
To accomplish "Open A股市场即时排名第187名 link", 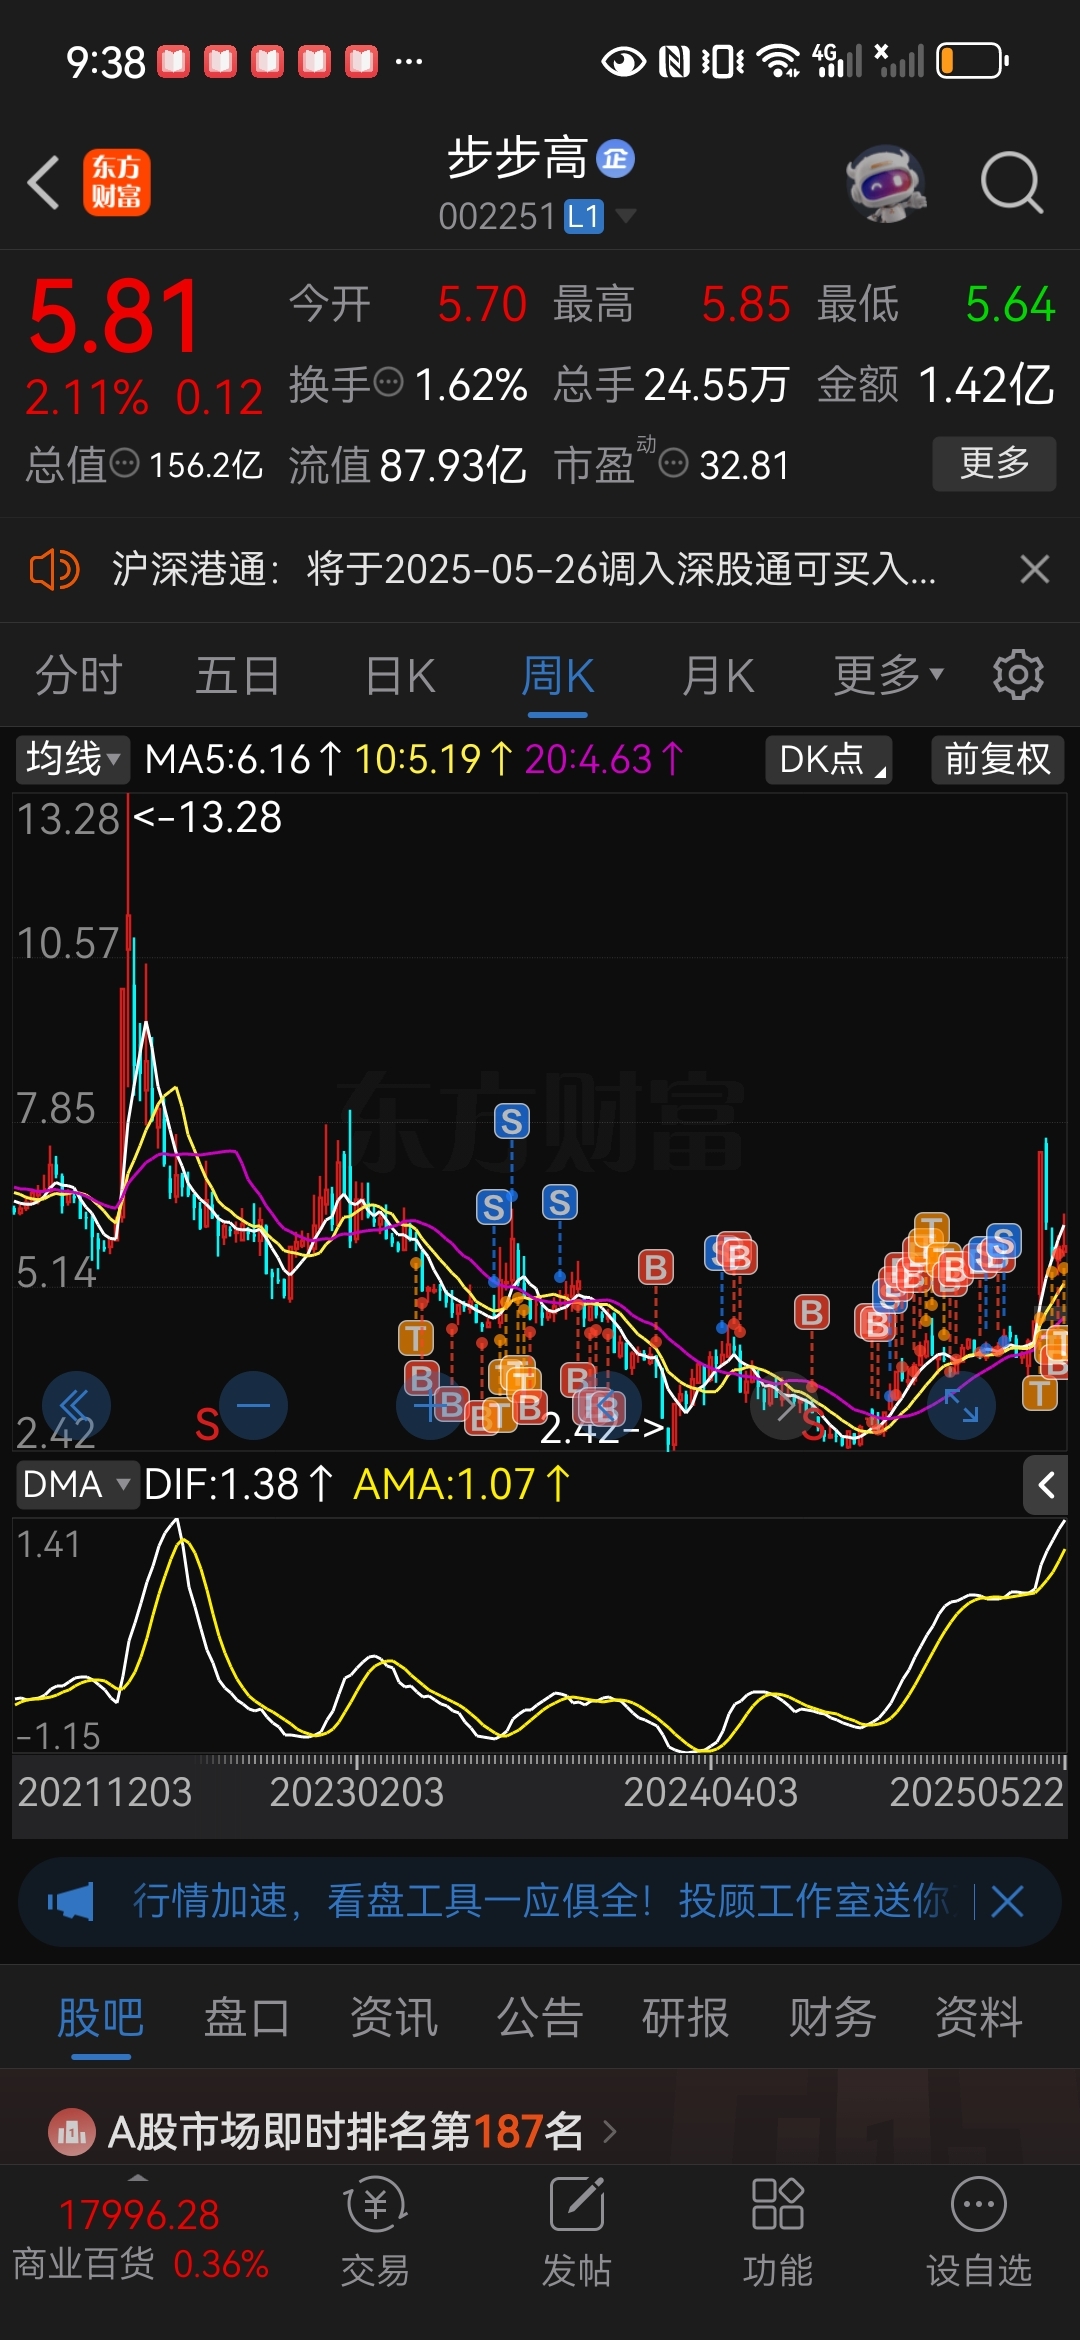I will 346,2132.
